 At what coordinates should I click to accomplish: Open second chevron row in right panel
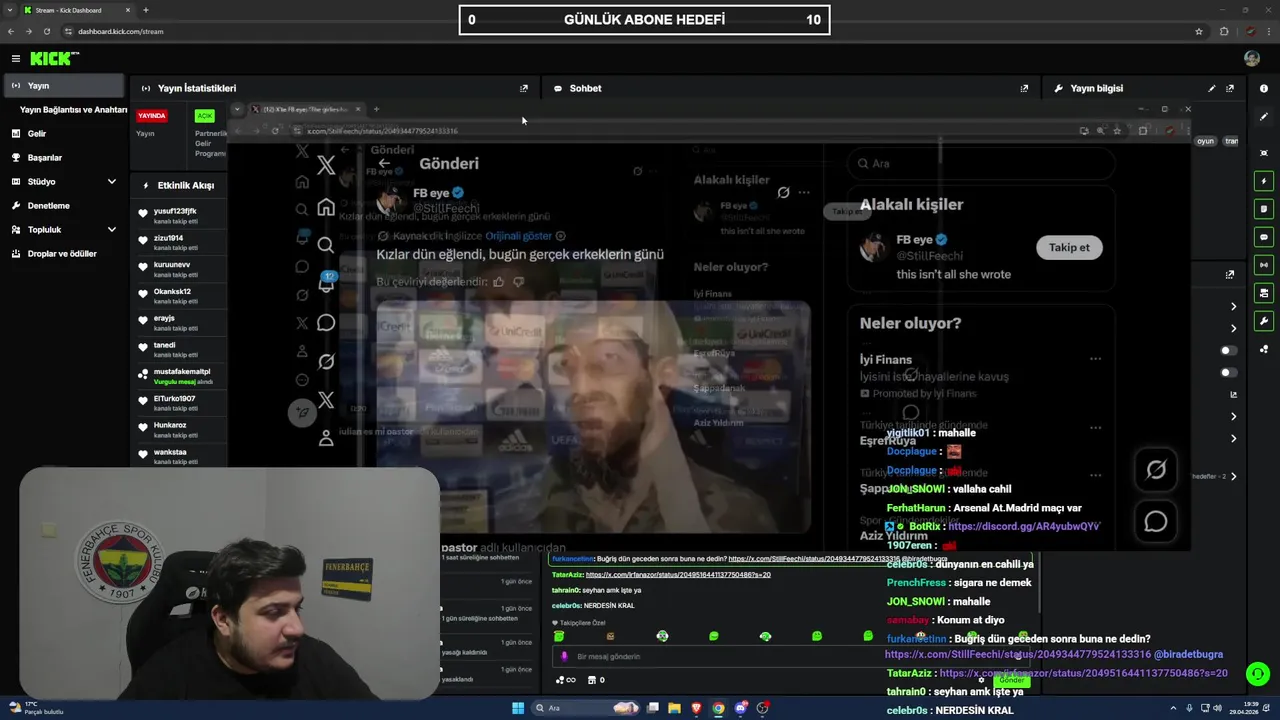point(1233,328)
